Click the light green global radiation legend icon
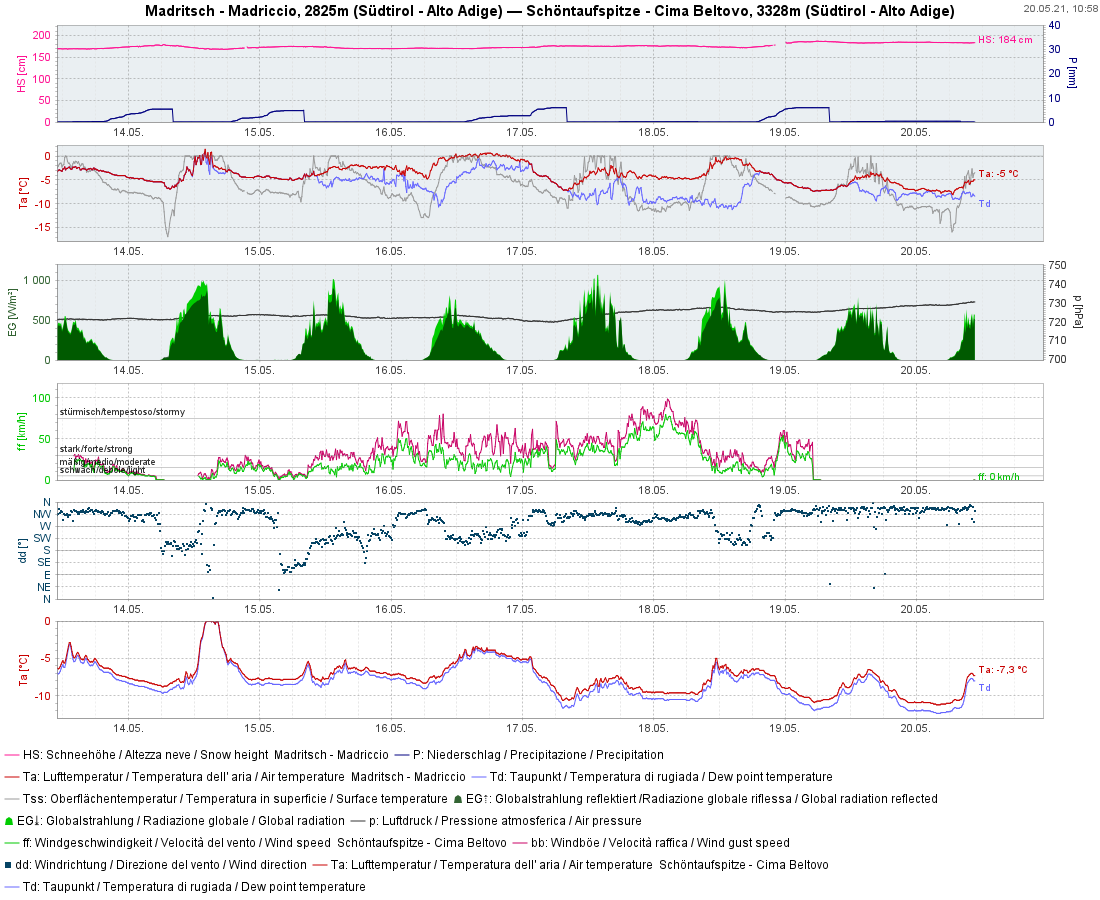This screenshot has height=900, width=1100. click(9, 821)
